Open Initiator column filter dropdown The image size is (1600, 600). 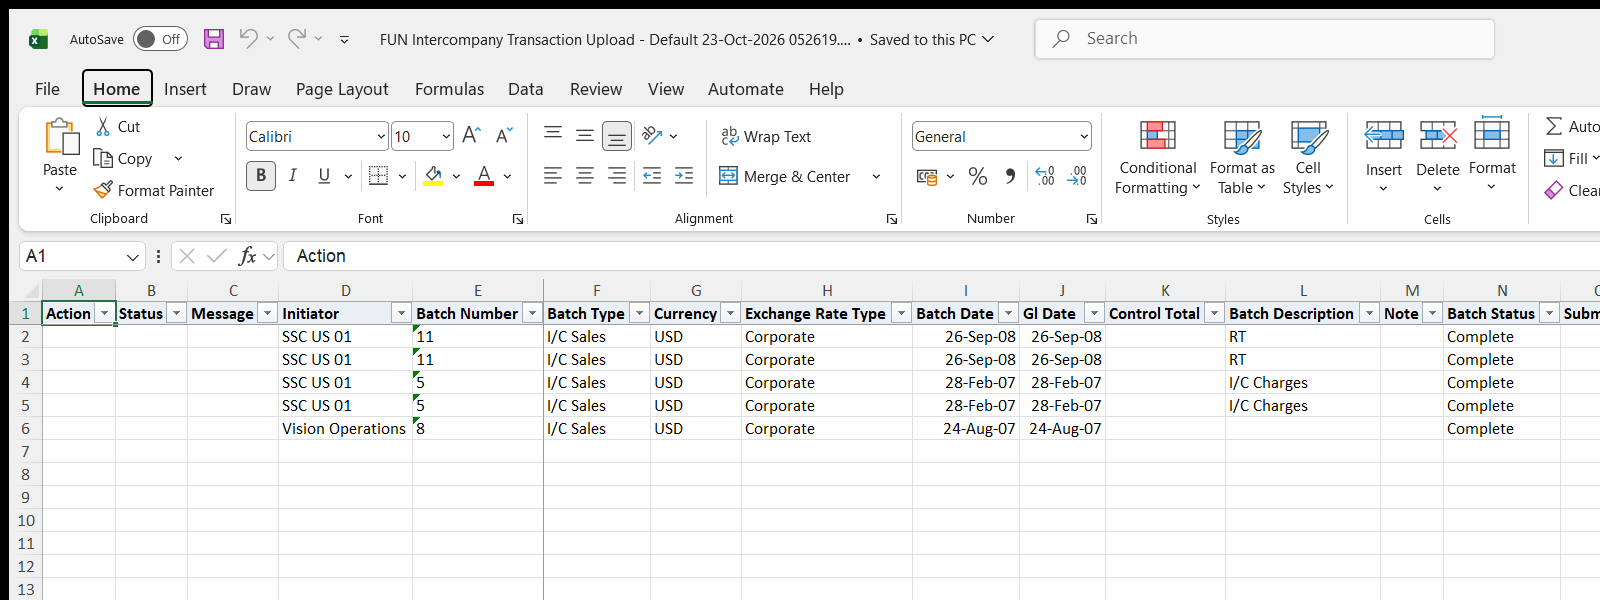pos(401,313)
